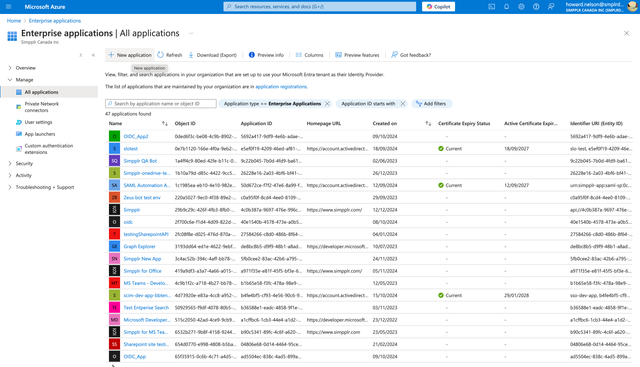
Task: Open the Application ID starts with filter pill
Action: point(368,104)
